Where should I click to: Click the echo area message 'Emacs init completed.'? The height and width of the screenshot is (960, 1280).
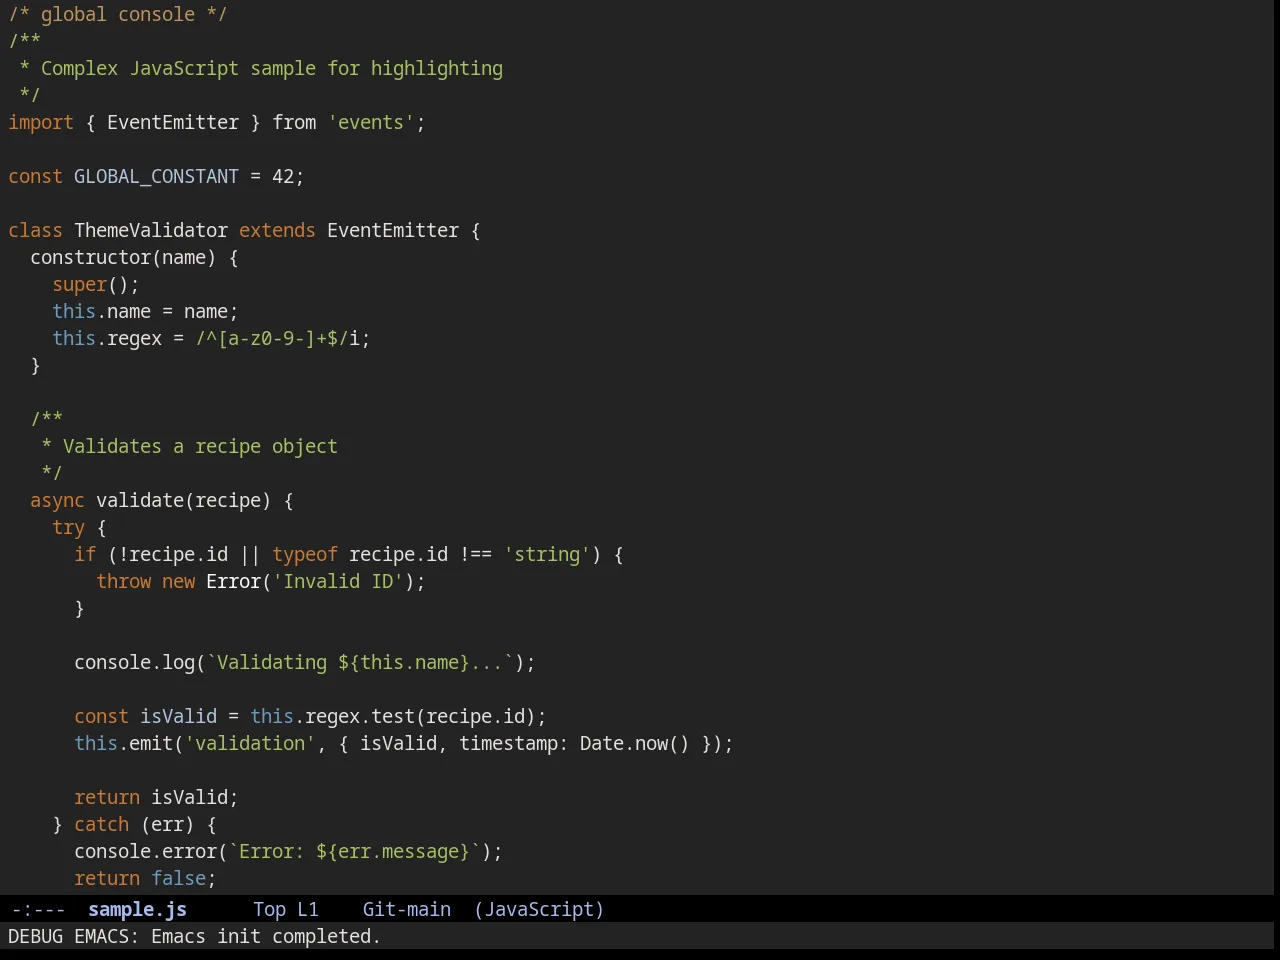[266, 936]
